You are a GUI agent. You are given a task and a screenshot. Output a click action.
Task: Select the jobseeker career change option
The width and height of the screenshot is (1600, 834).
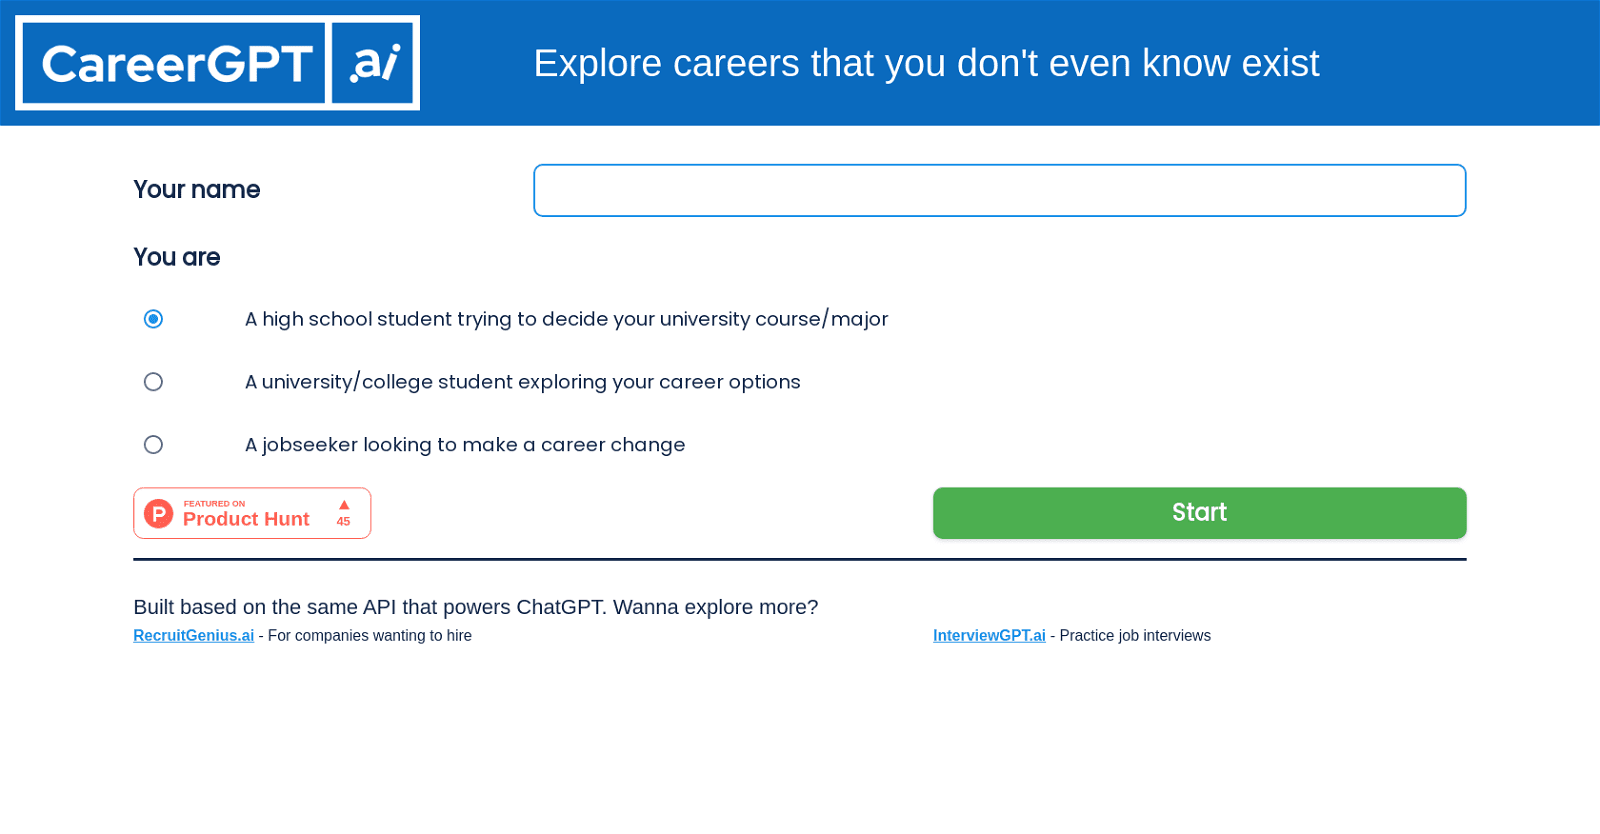[x=153, y=444]
